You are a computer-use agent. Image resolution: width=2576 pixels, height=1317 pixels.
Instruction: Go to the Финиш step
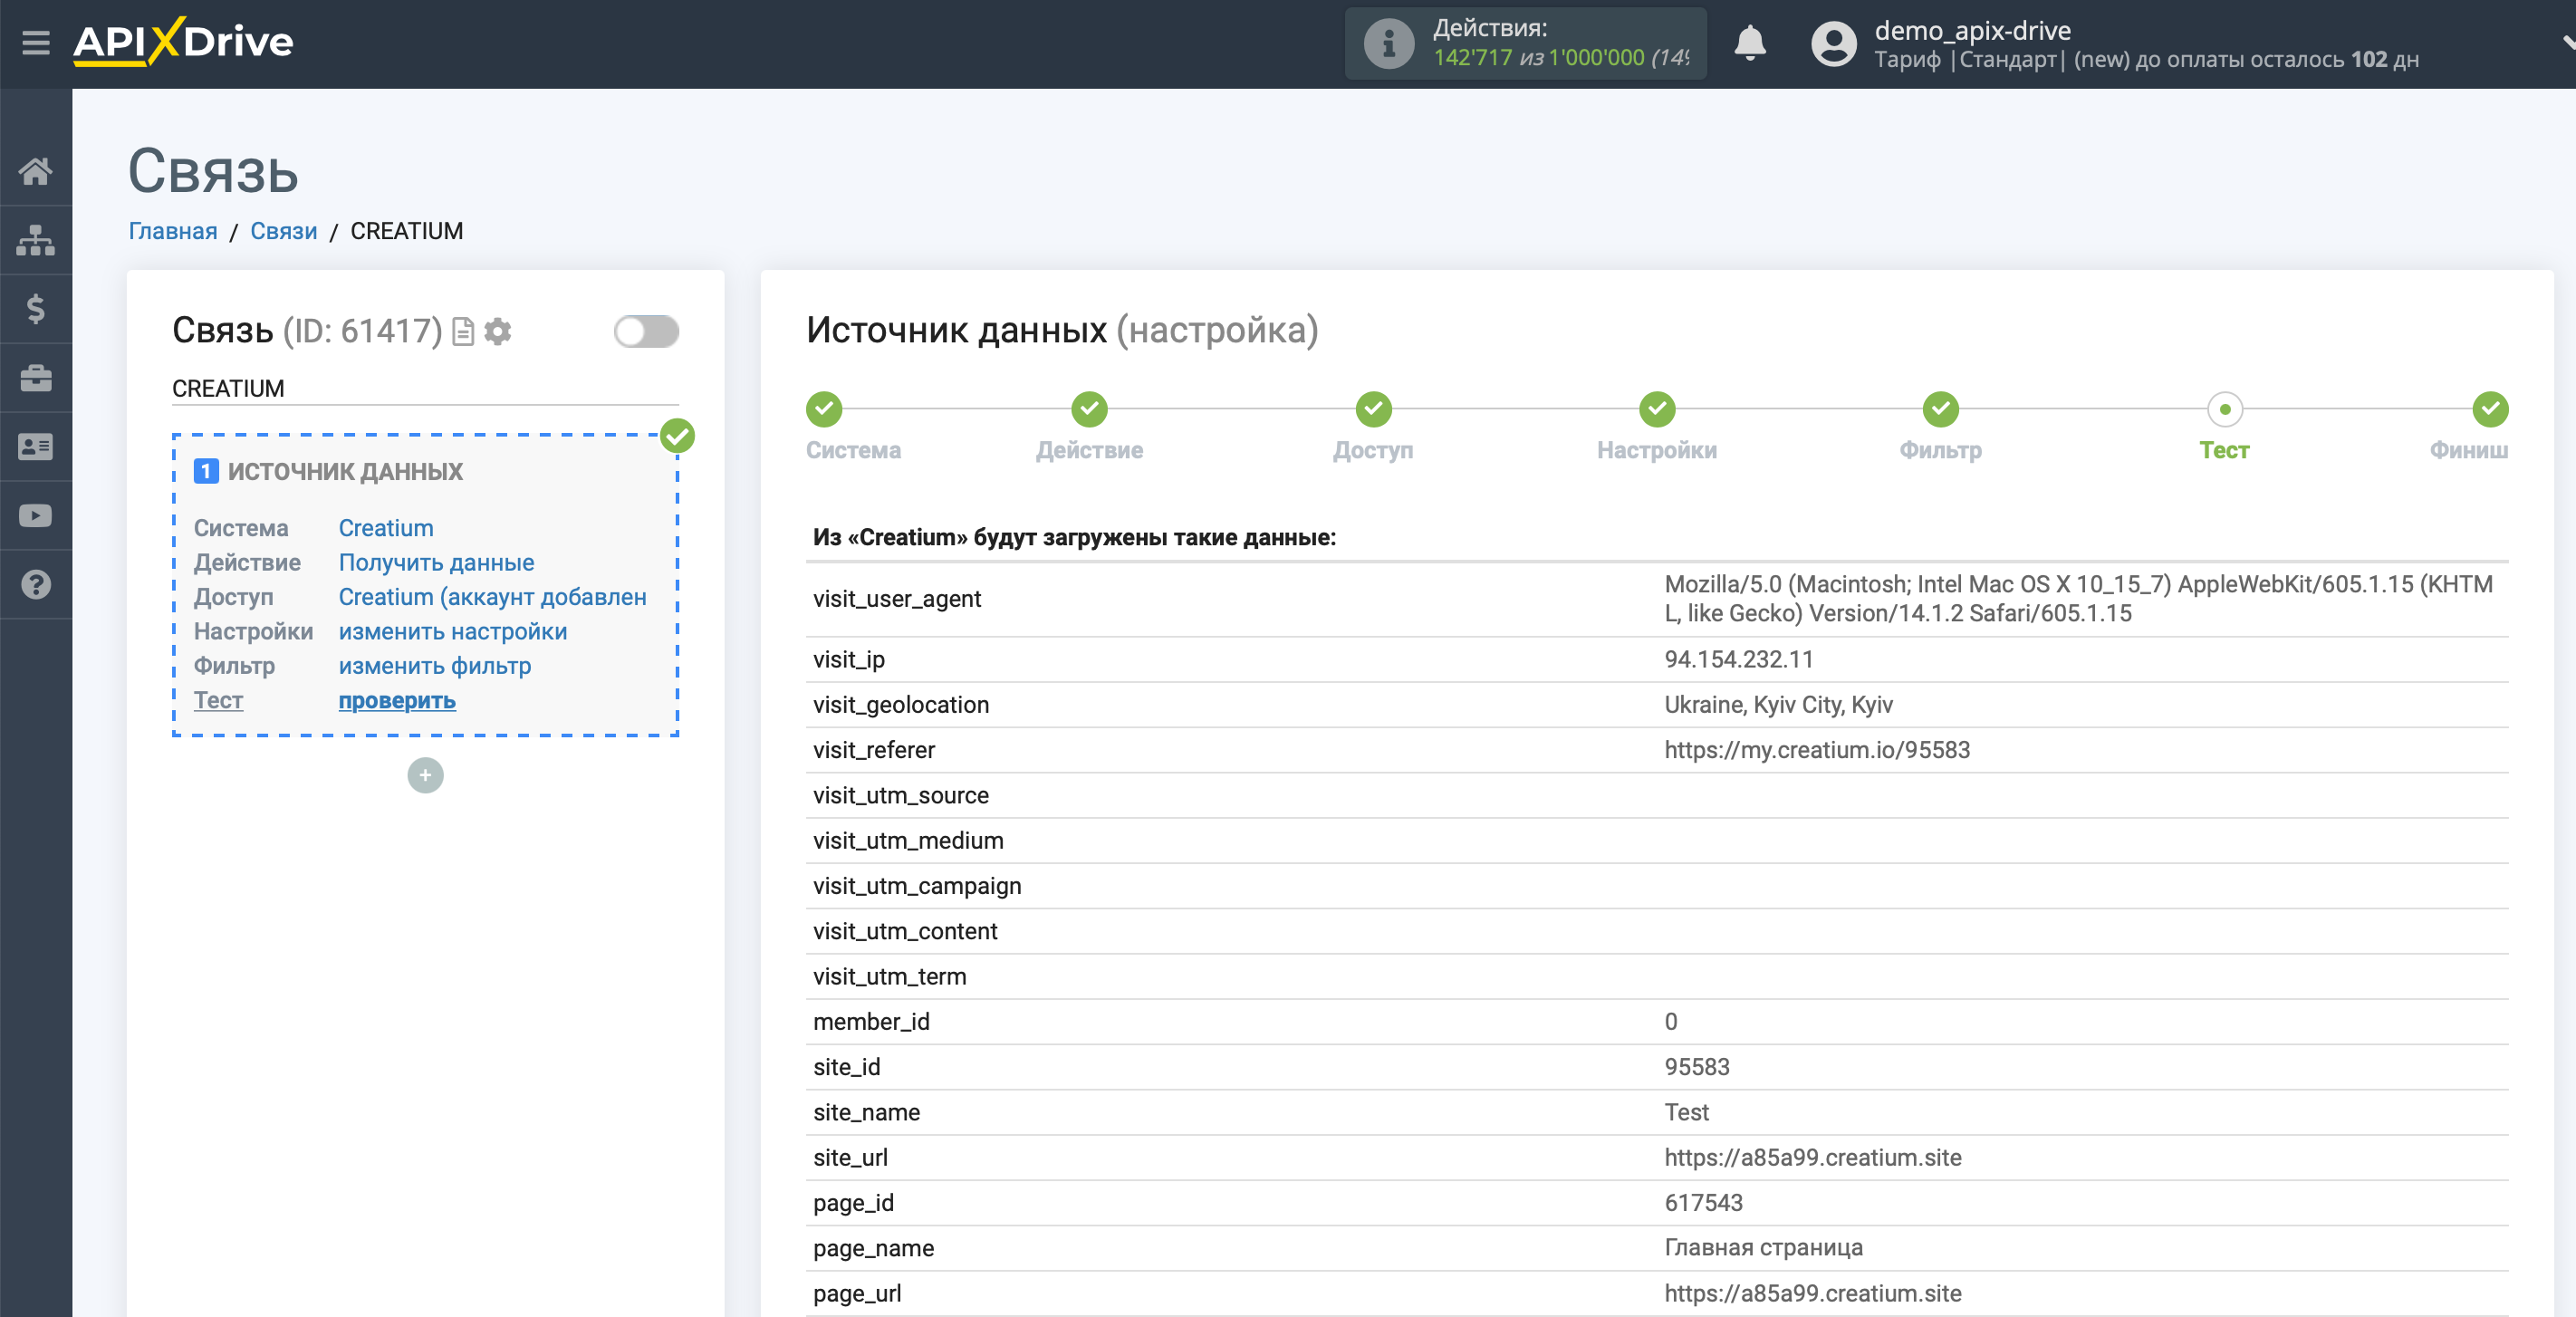click(x=2490, y=408)
